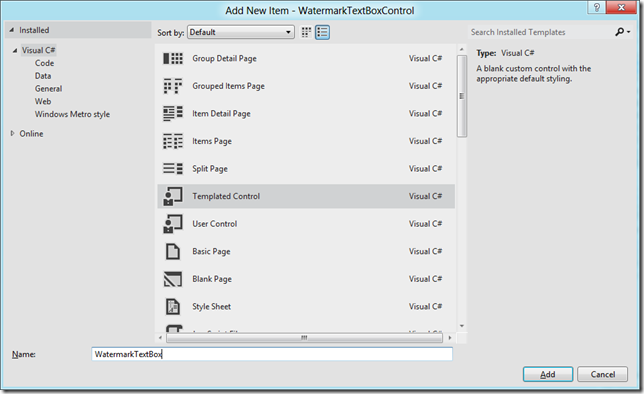Open the Sort by Default dropdown
The width and height of the screenshot is (644, 394).
click(241, 32)
